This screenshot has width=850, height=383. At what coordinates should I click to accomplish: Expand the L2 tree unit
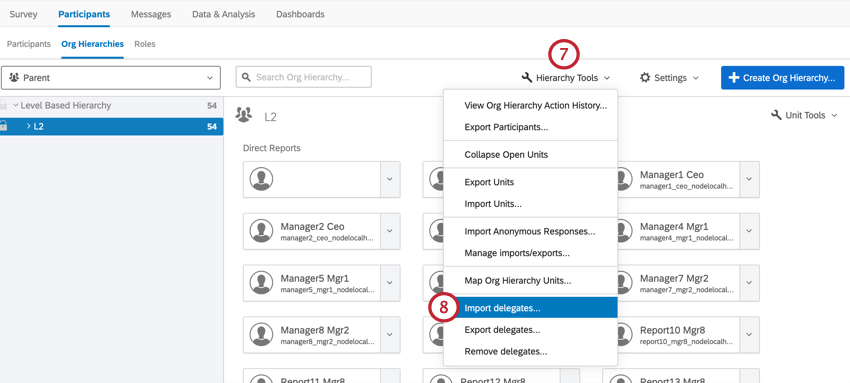tap(29, 126)
